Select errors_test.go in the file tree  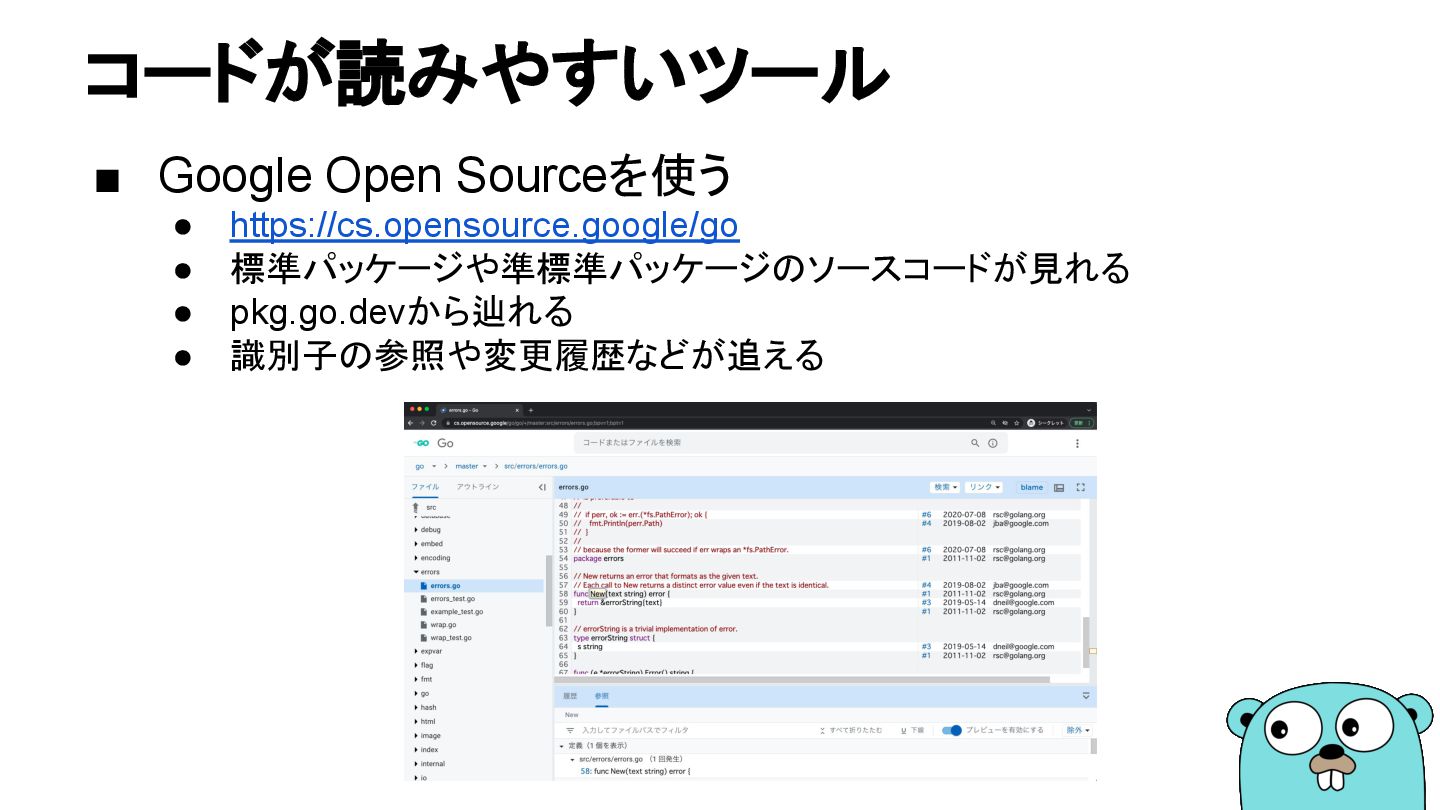tap(453, 598)
